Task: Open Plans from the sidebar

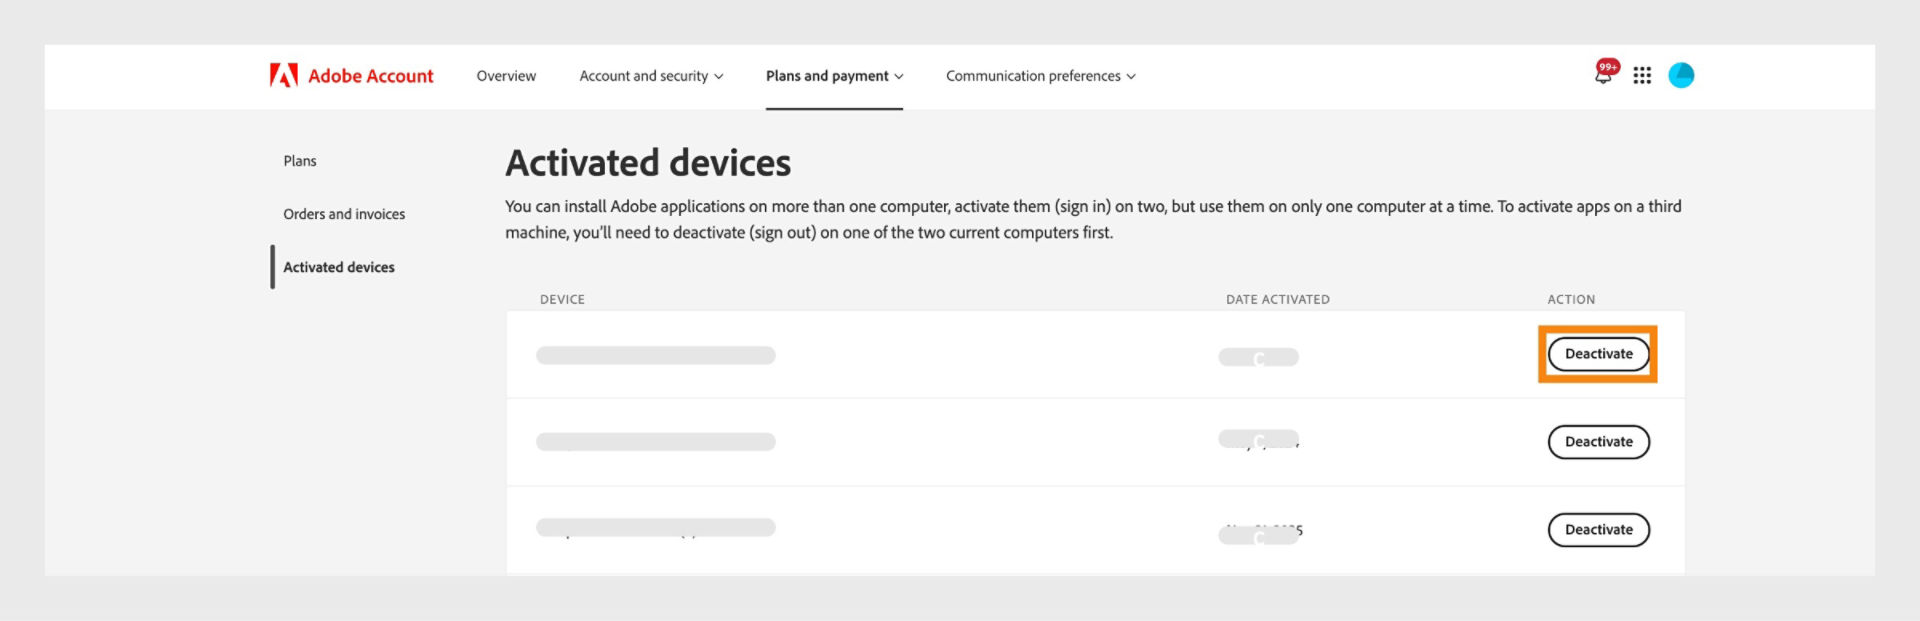Action: tap(300, 160)
